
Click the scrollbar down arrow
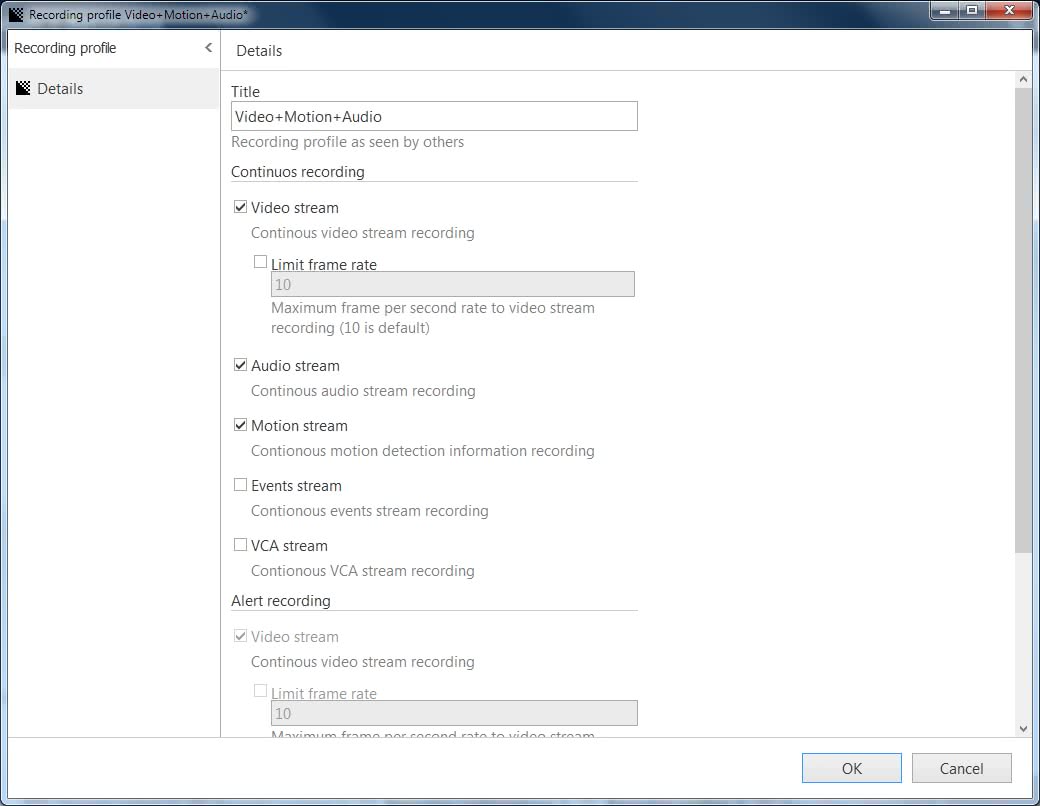coord(1024,729)
